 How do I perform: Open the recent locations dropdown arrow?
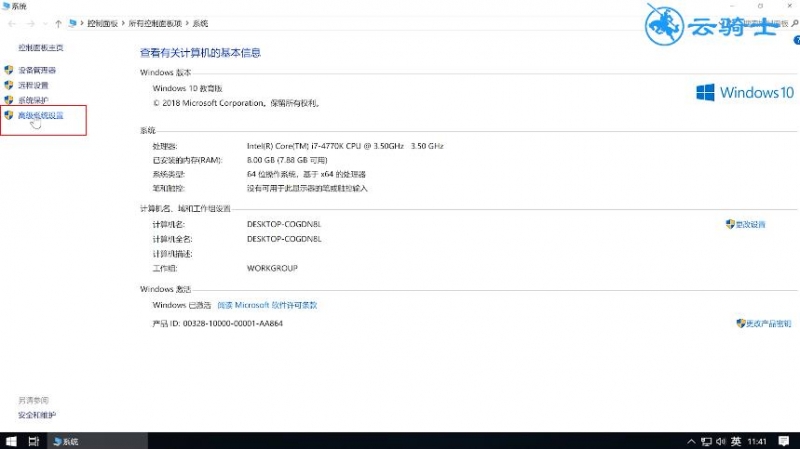(45, 23)
